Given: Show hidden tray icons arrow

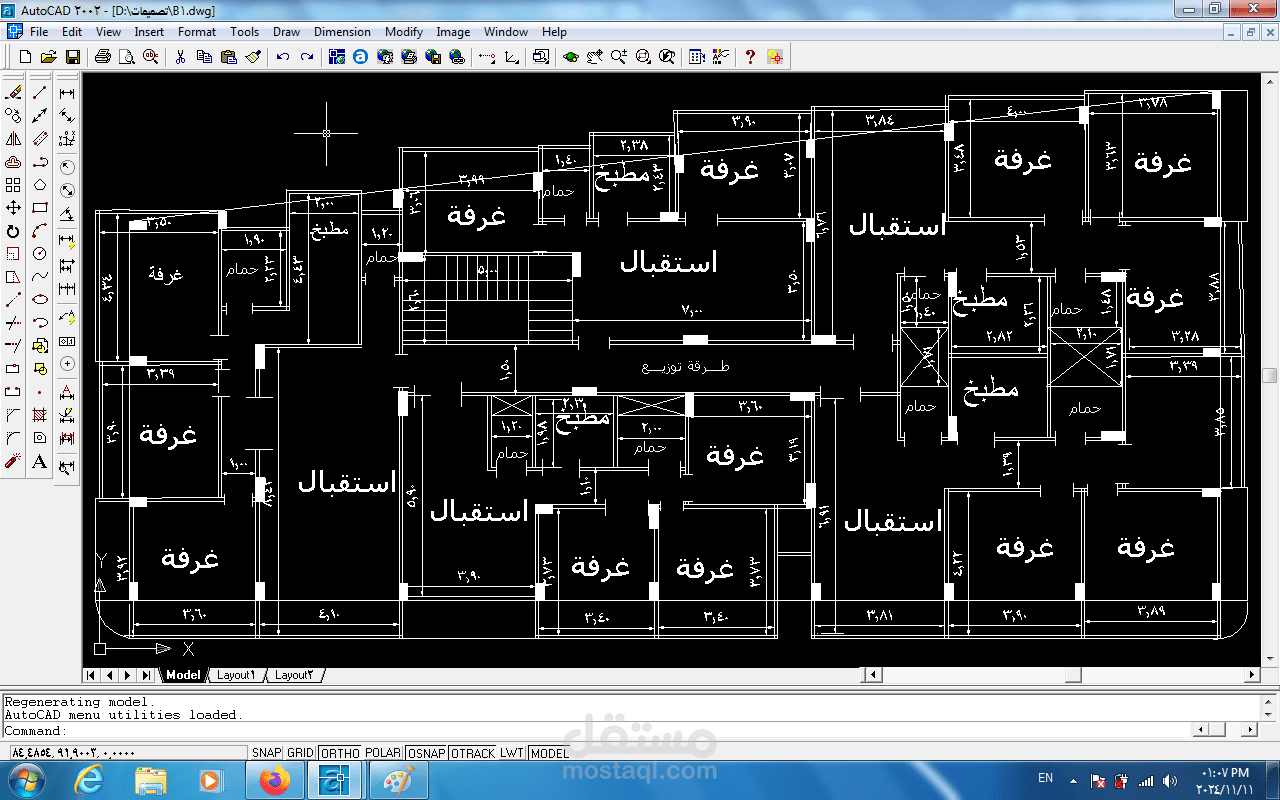Looking at the screenshot, I should pyautogui.click(x=1073, y=780).
